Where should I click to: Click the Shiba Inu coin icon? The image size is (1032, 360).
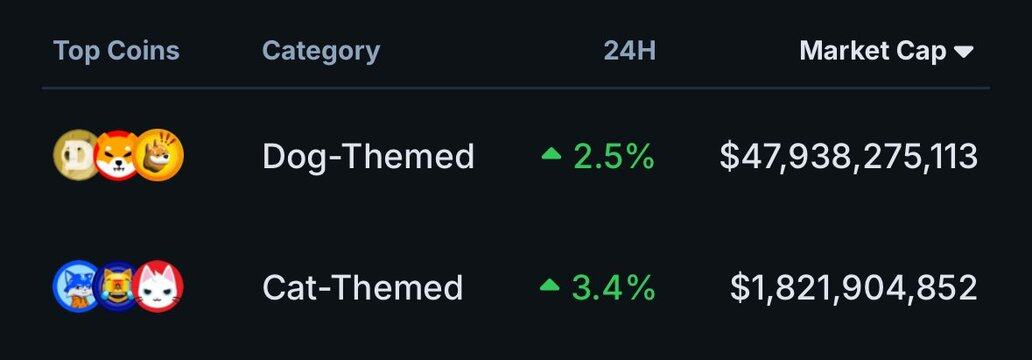click(118, 155)
